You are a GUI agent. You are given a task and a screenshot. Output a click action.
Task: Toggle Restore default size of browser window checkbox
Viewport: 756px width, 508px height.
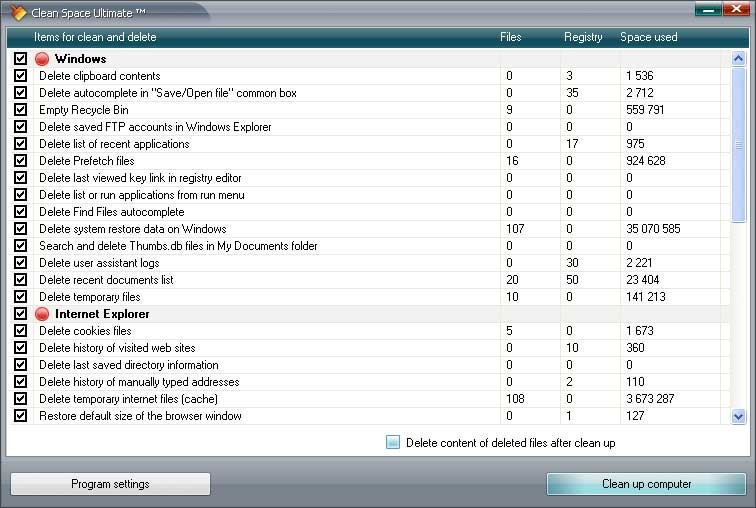click(20, 415)
